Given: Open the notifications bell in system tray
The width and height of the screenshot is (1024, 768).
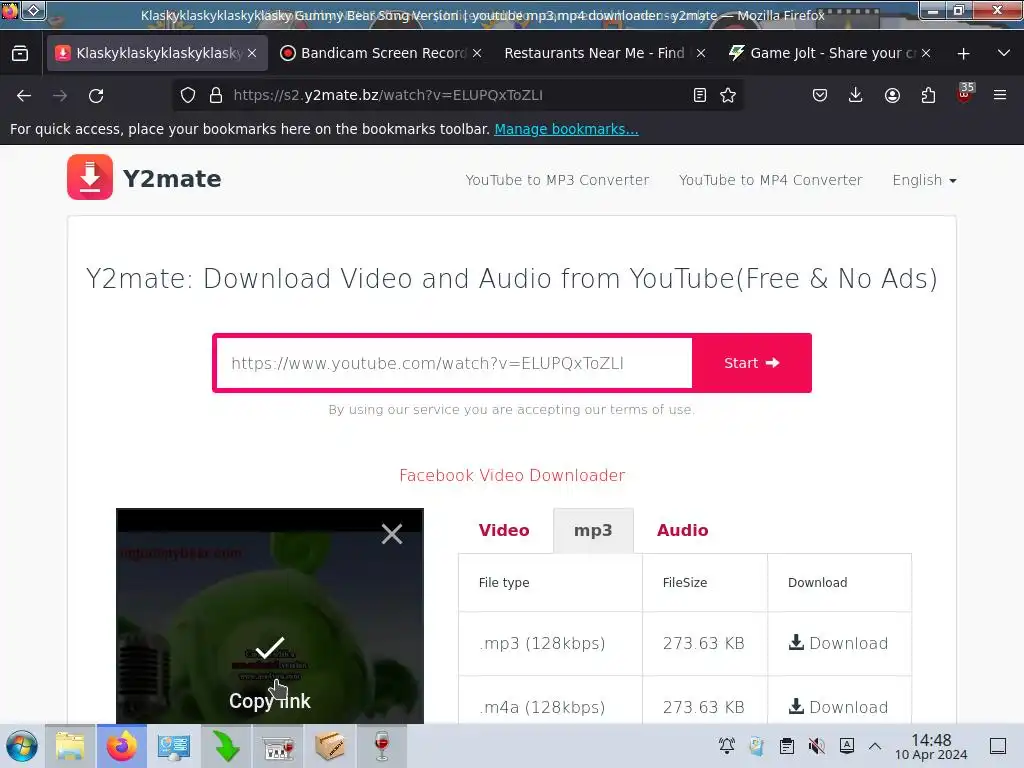Looking at the screenshot, I should [x=727, y=746].
